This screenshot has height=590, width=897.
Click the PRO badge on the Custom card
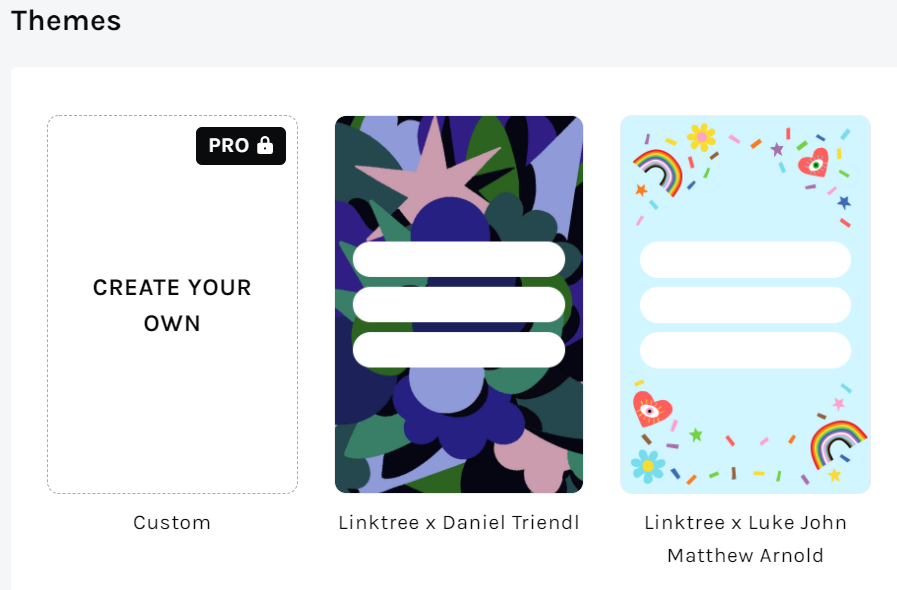pos(240,146)
